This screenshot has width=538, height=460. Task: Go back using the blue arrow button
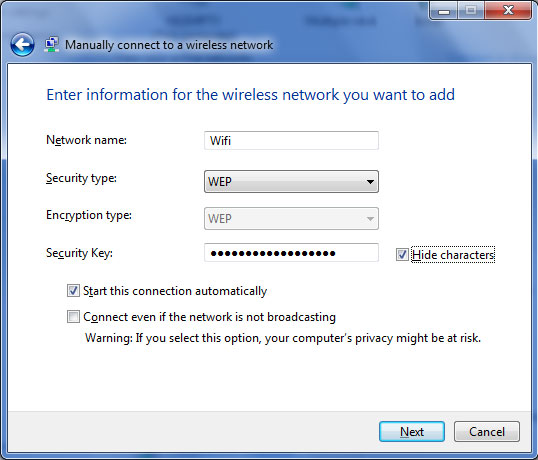point(22,45)
